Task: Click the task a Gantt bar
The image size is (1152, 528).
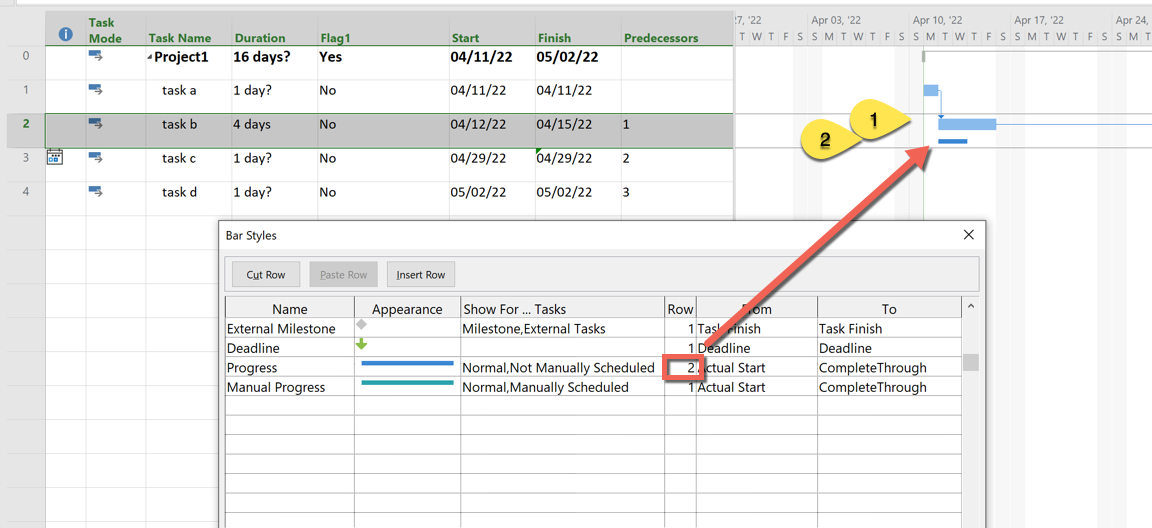Action: pyautogui.click(x=931, y=90)
